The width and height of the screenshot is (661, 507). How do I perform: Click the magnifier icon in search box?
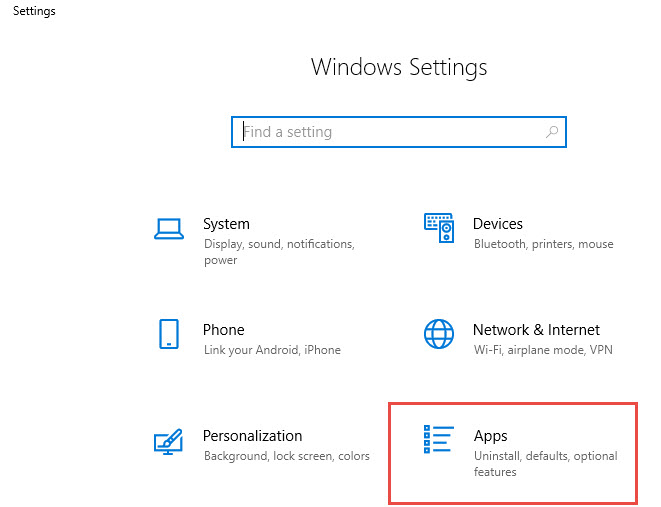tap(551, 132)
